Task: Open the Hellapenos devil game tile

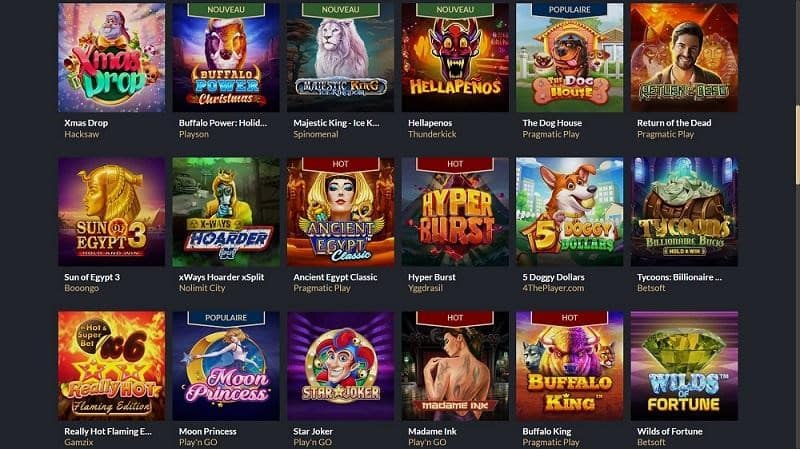Action: [455, 57]
